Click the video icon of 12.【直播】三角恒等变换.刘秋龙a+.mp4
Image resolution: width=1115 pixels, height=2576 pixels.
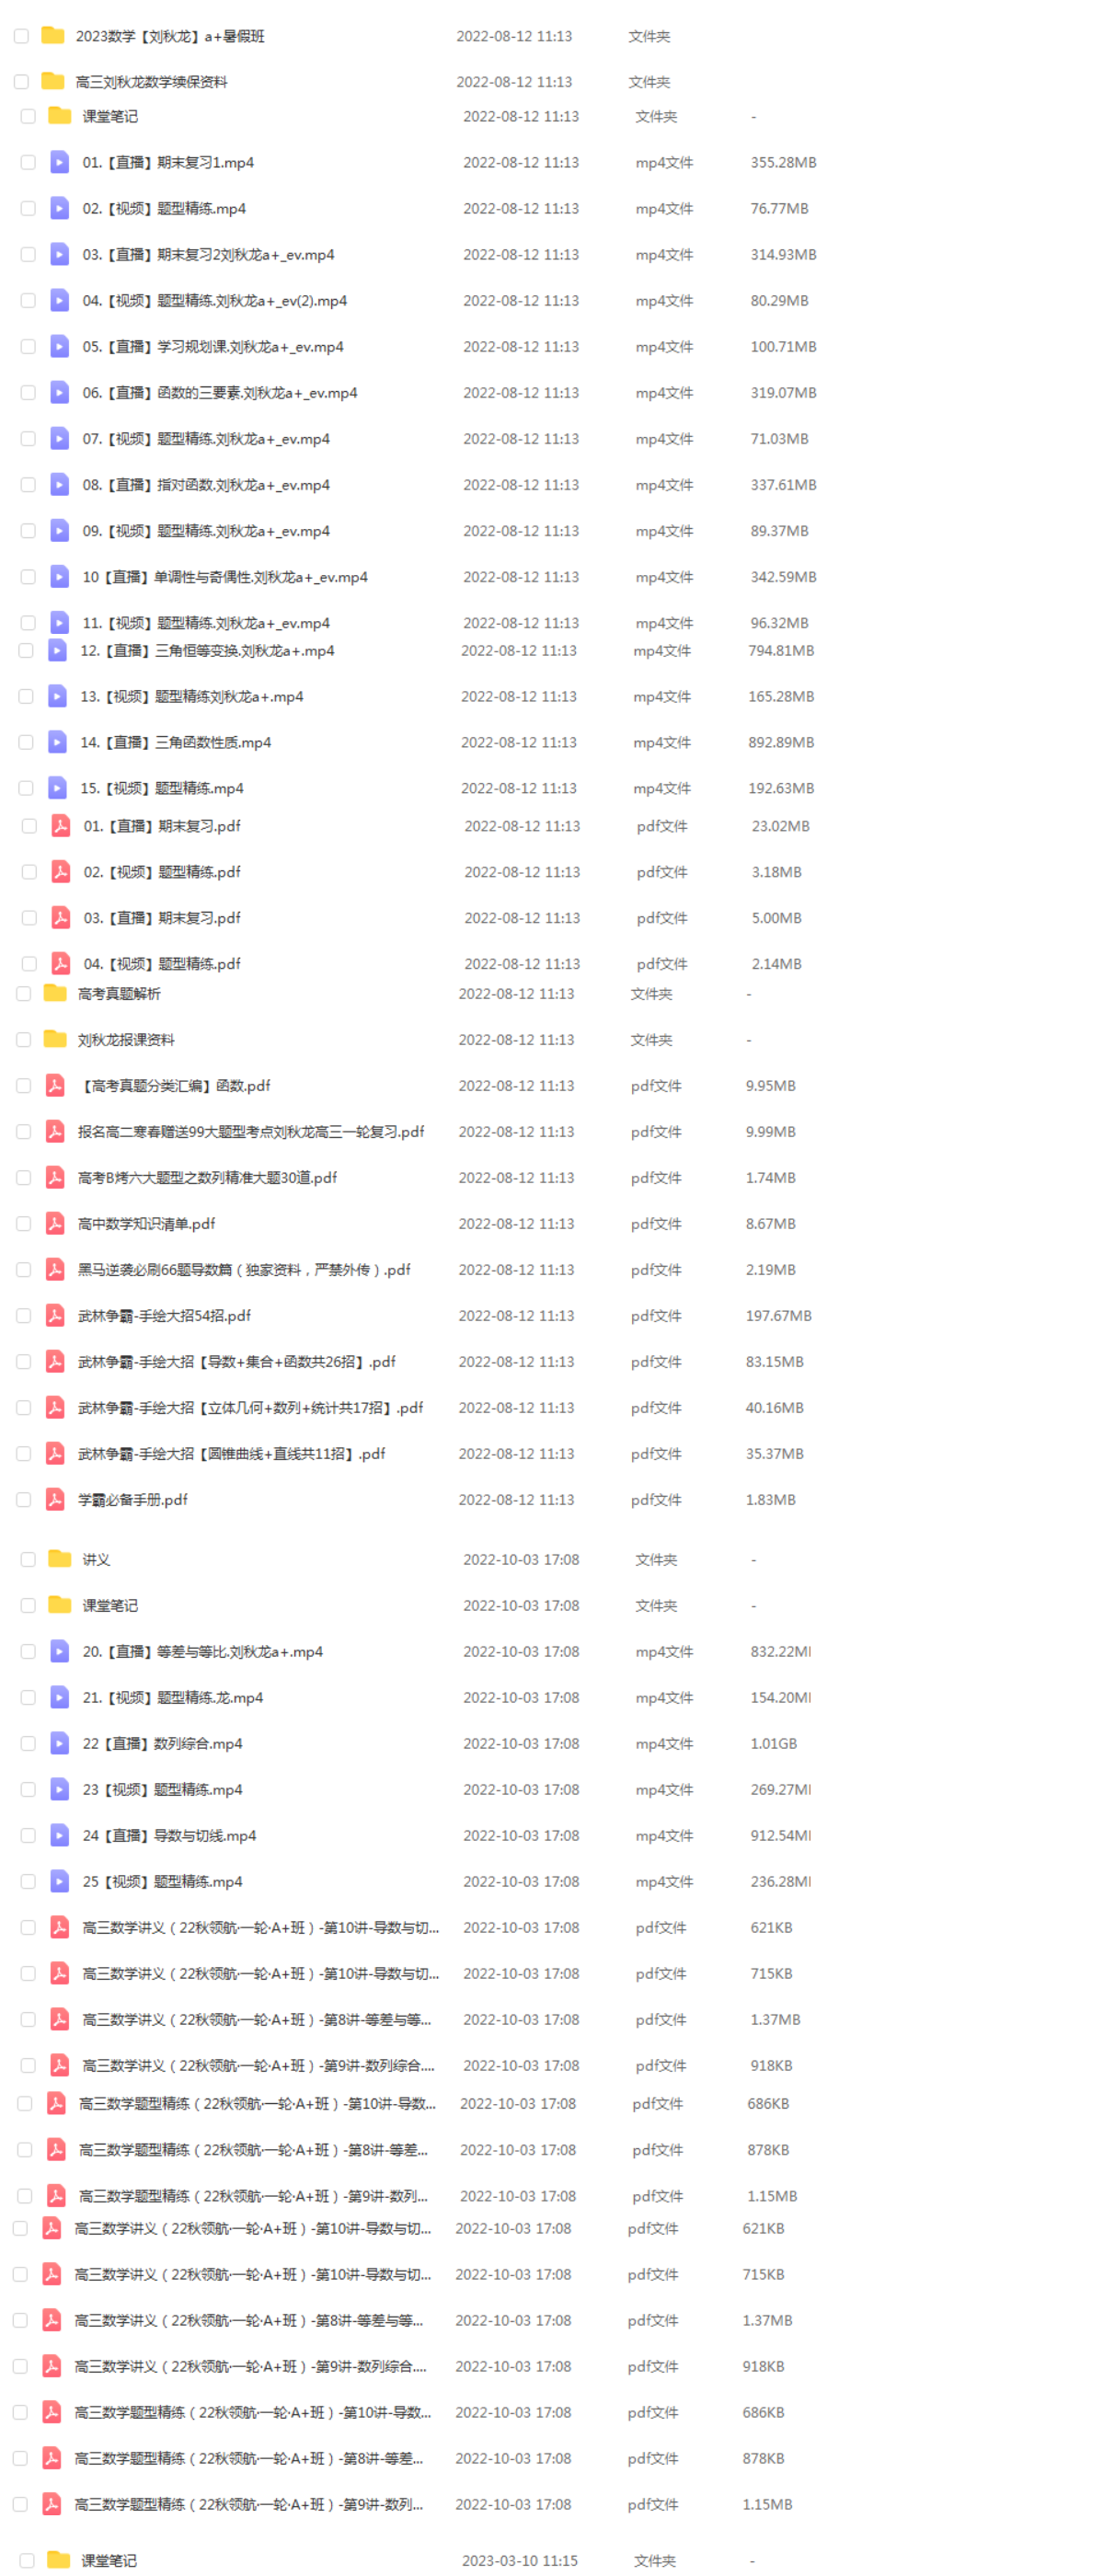pyautogui.click(x=57, y=650)
